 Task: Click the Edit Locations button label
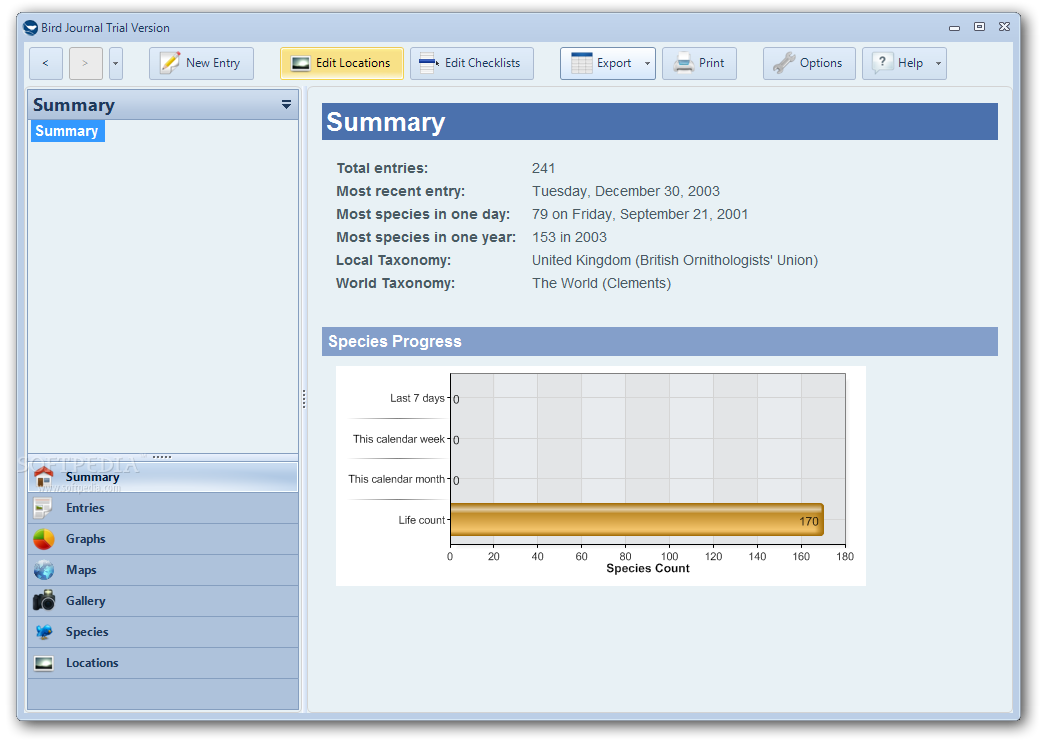point(353,63)
